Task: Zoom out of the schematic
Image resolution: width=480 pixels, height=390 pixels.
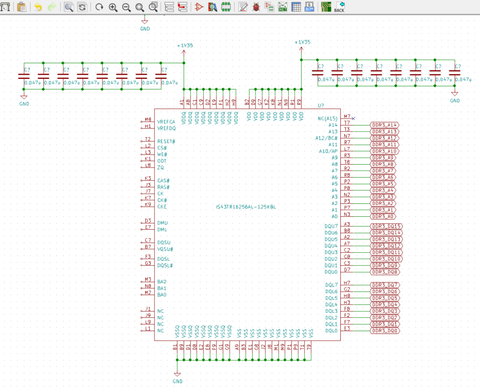Action: tap(126, 7)
